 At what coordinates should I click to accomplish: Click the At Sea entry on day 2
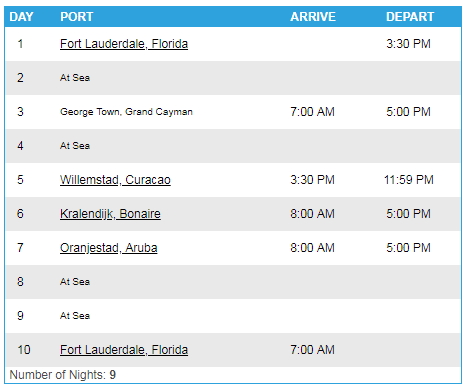75,78
